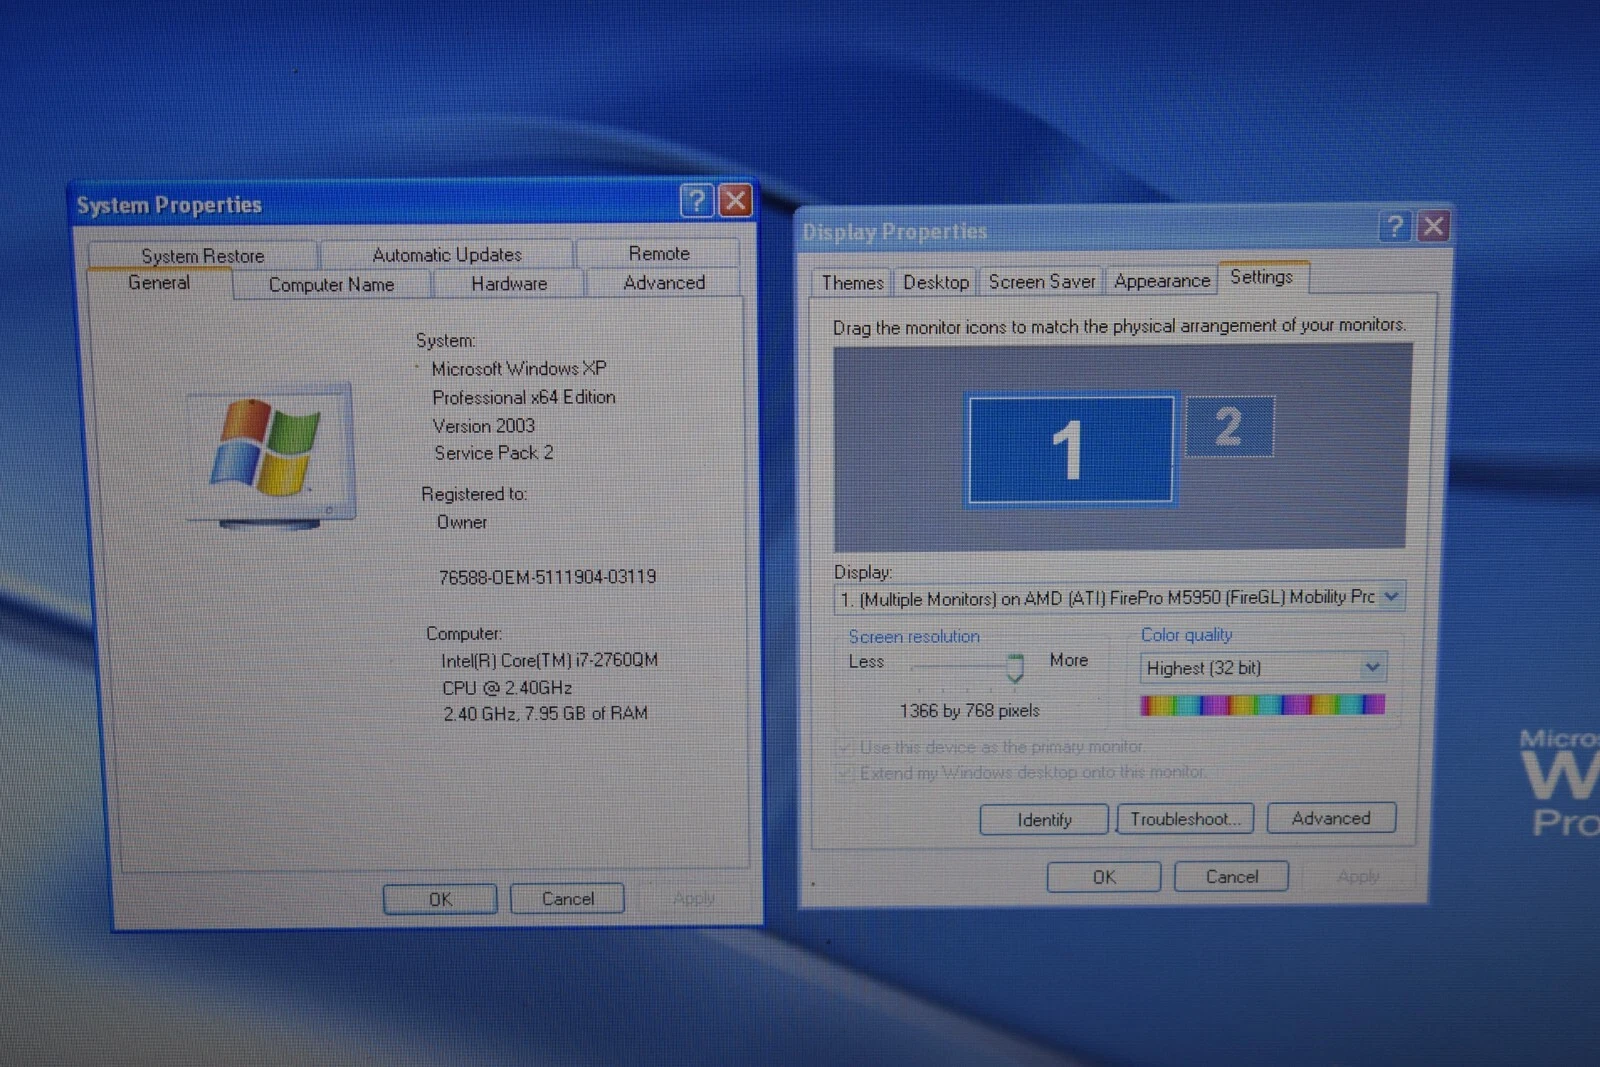Screen dimensions: 1600x1067
Task: Close the System Properties window
Action: point(735,200)
